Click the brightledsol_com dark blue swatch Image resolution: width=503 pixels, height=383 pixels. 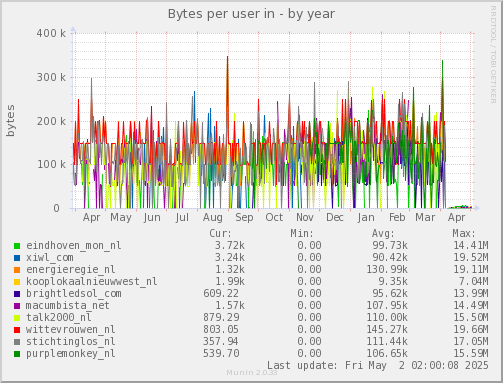[x=17, y=294]
